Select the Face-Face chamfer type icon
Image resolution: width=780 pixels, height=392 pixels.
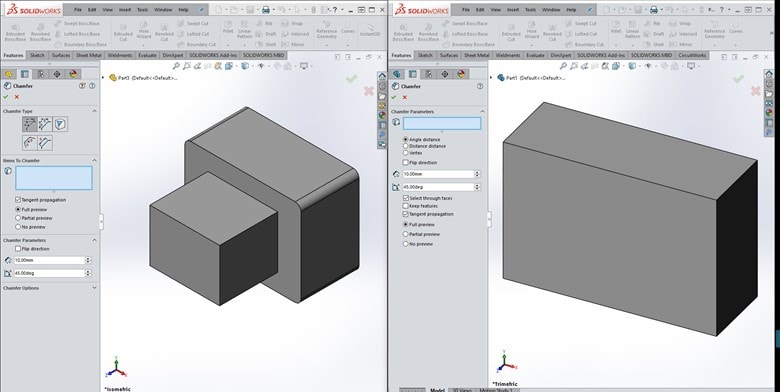[x=45, y=143]
